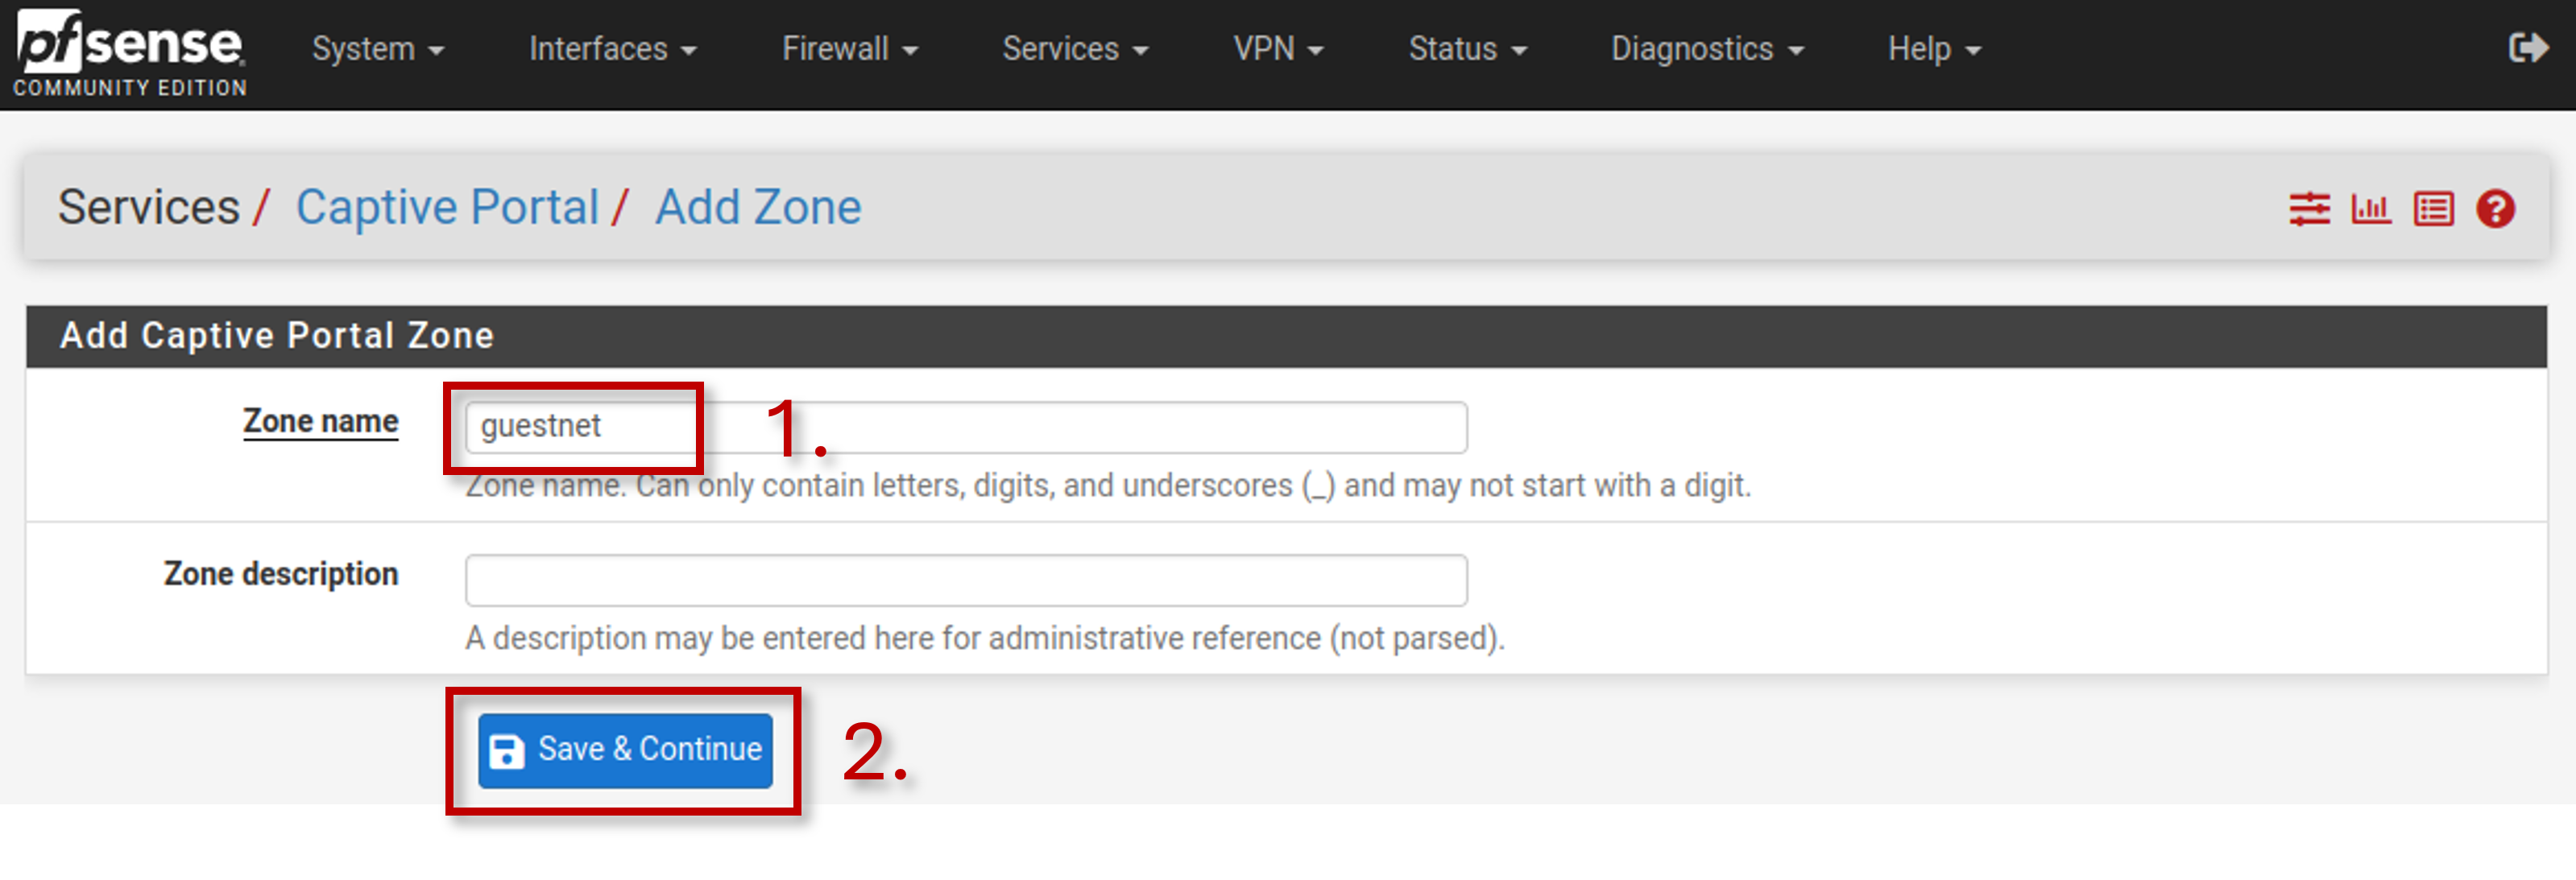The image size is (2576, 880).
Task: Click the red help question mark icon
Action: 2495,209
